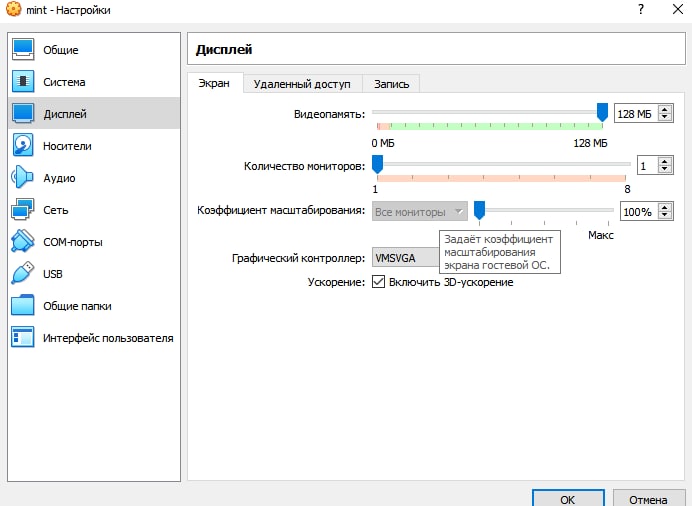The width and height of the screenshot is (692, 506).
Task: Click the Видеопамять label
Action: click(330, 114)
